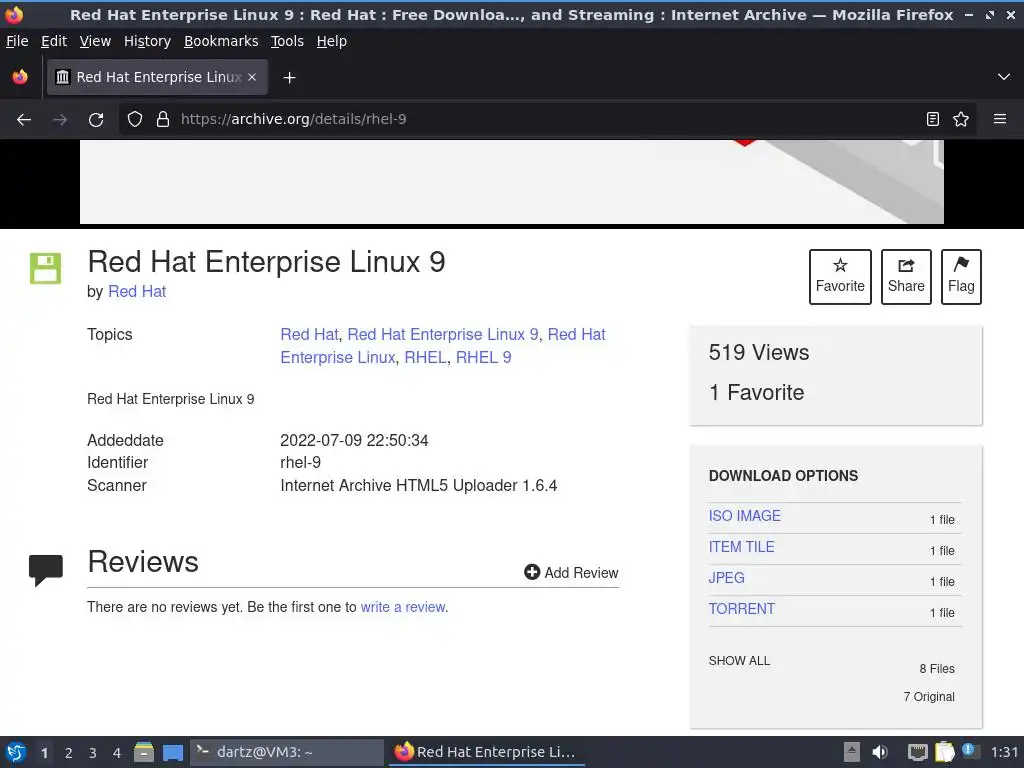Open the Red Hat author link
1024x768 pixels.
(137, 291)
